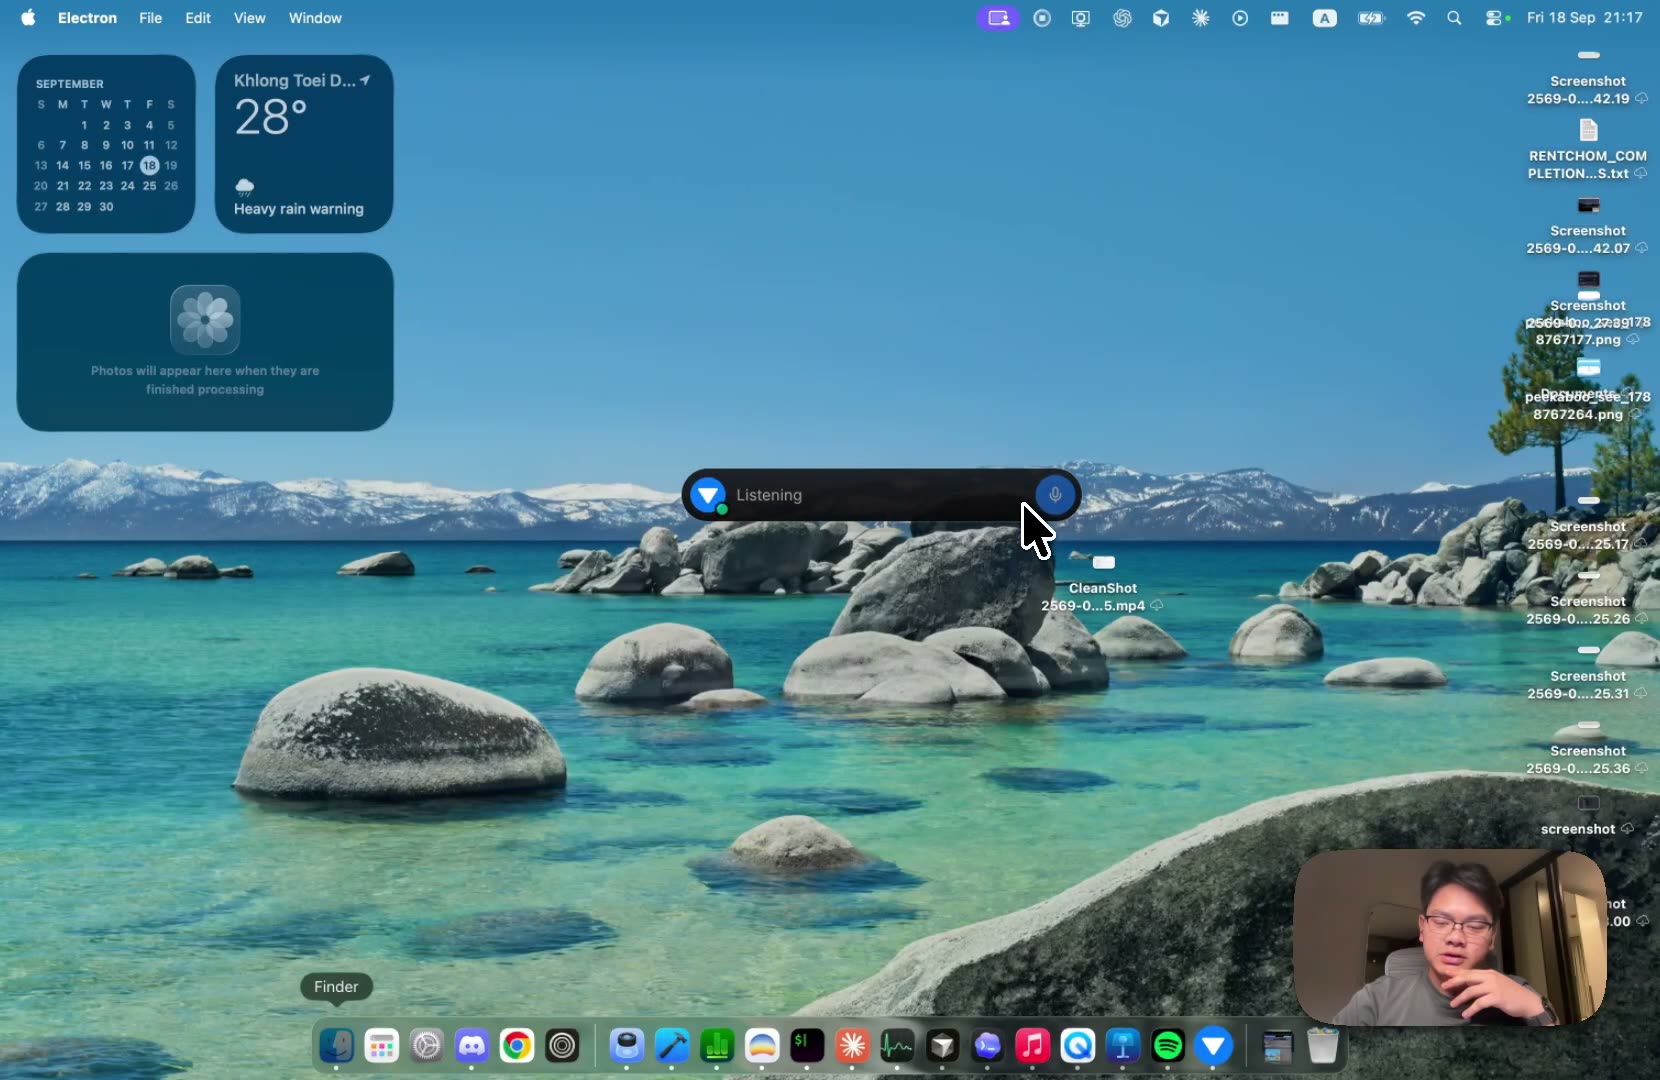Open Finder from the dock
This screenshot has height=1080, width=1660.
coord(337,1046)
